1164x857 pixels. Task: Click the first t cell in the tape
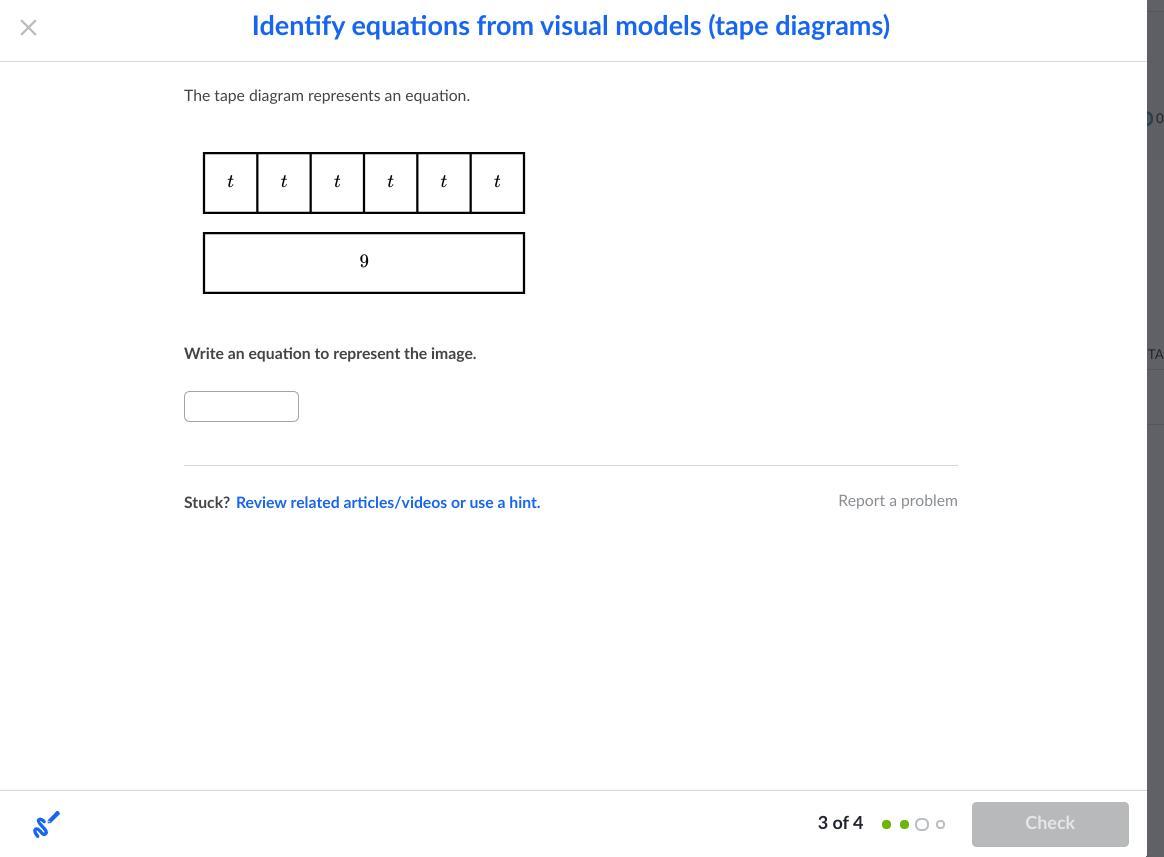231,183
